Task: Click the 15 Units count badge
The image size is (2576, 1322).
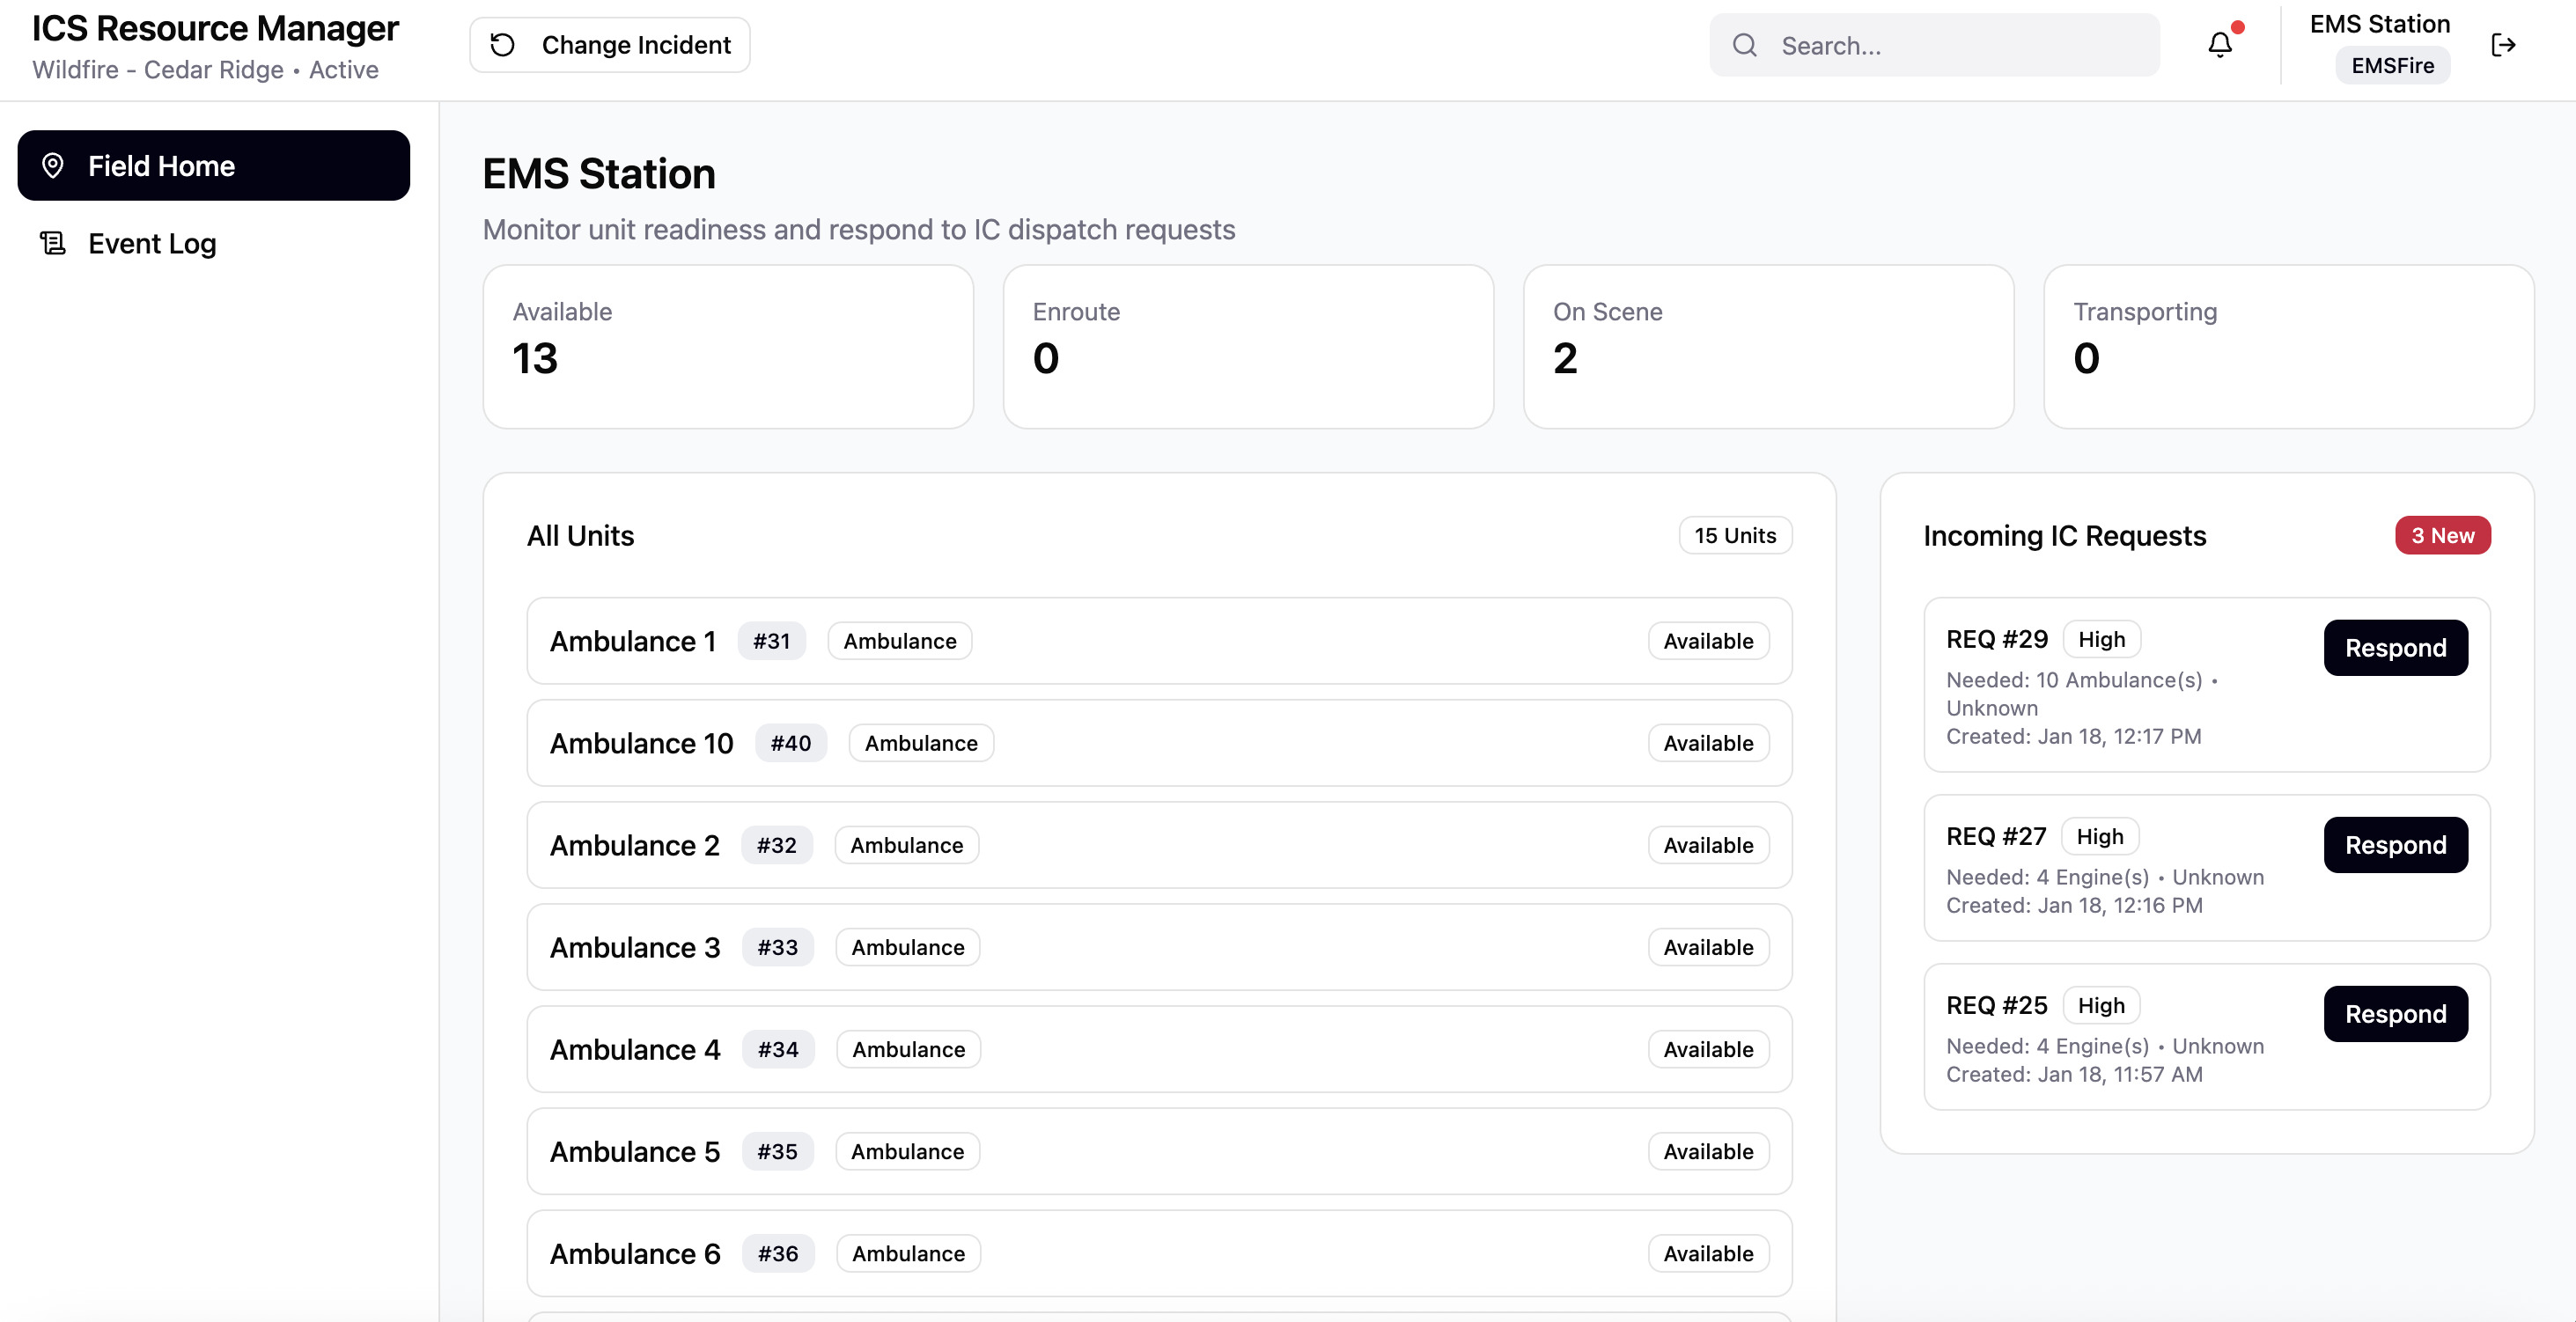Action: [x=1734, y=535]
